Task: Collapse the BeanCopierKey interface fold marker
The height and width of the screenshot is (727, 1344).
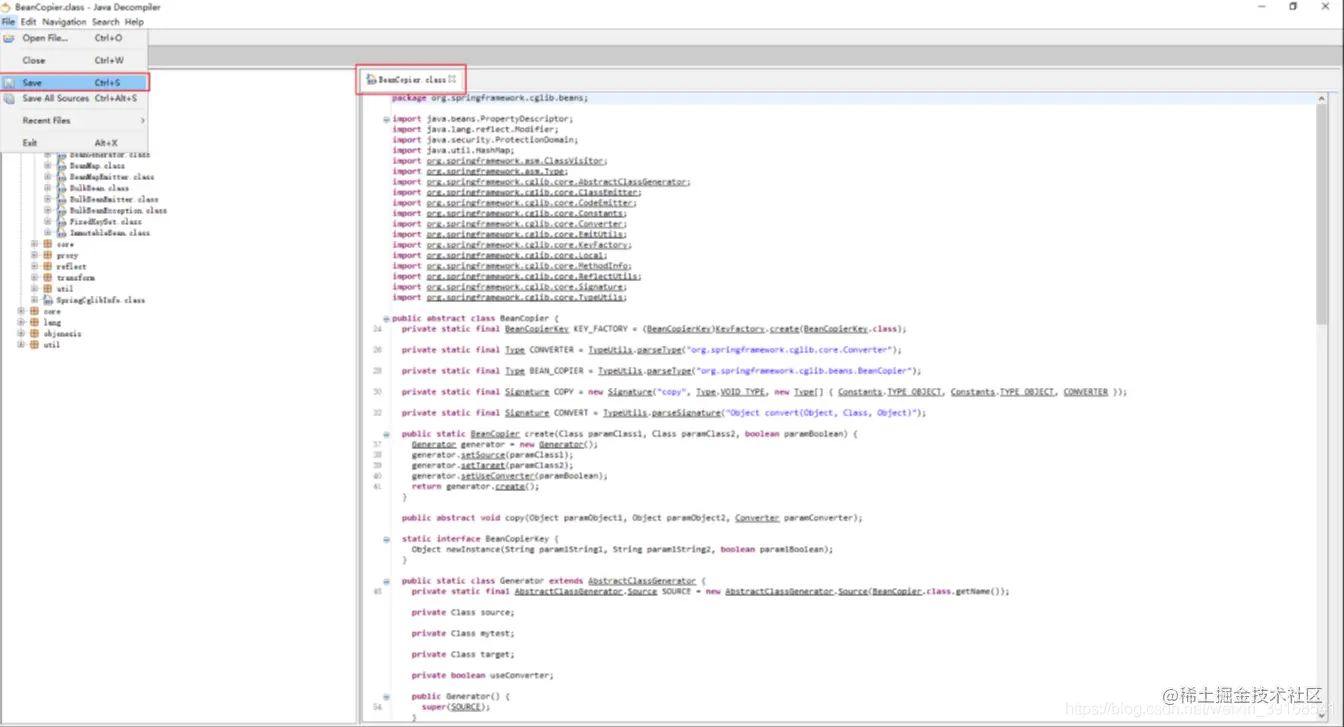Action: pyautogui.click(x=386, y=539)
